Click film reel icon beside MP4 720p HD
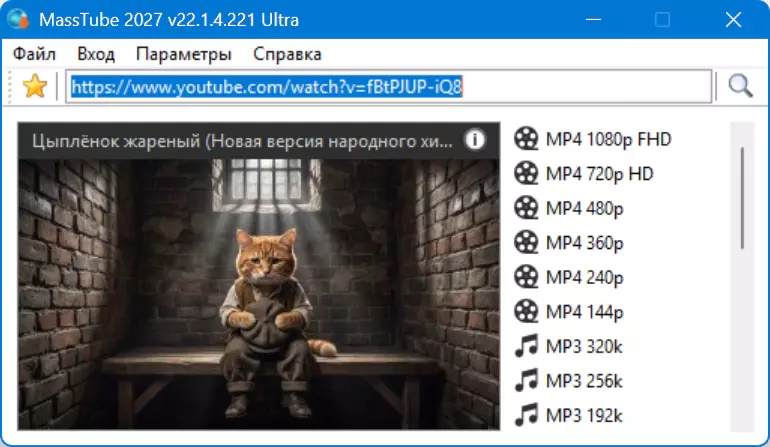This screenshot has width=770, height=447. pos(526,173)
